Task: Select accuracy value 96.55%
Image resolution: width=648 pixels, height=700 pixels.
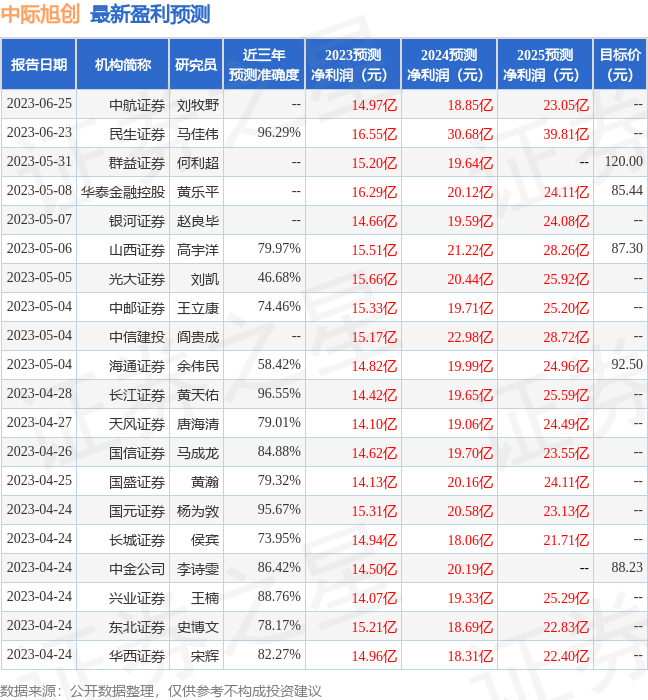Action: [x=279, y=393]
